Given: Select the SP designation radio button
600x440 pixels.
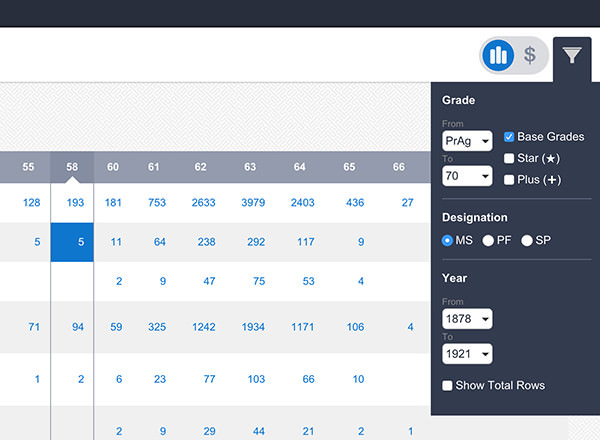Looking at the screenshot, I should click(530, 241).
